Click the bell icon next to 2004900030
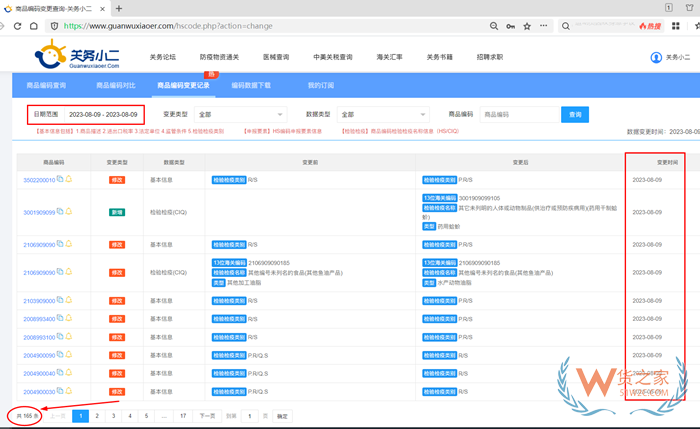 pos(68,391)
